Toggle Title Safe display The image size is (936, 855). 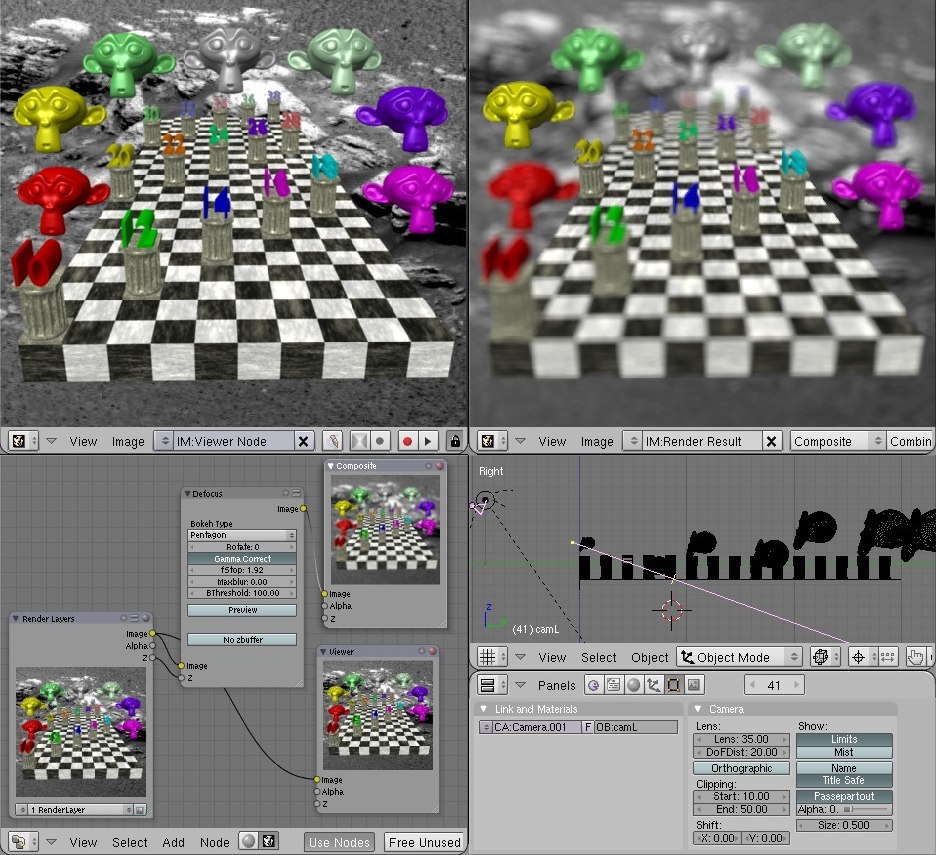point(844,780)
